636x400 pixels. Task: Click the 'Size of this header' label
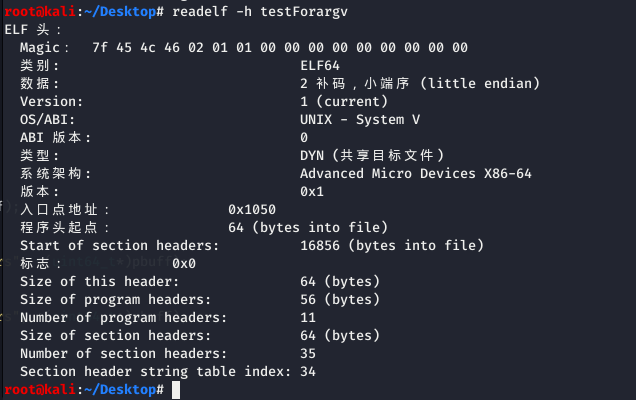coord(99,281)
